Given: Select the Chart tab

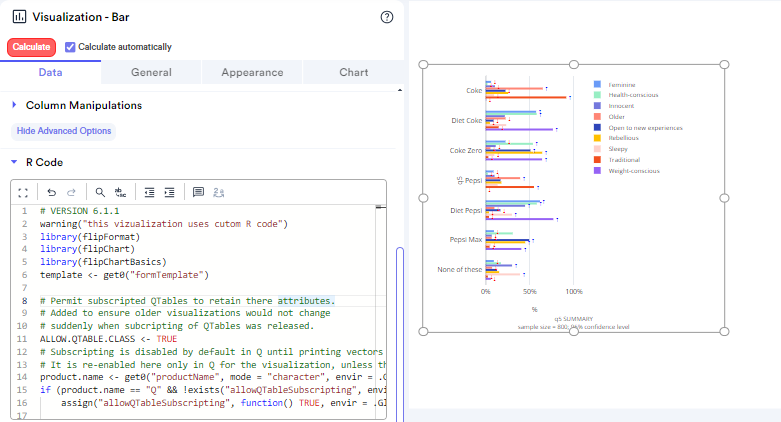Looking at the screenshot, I should (353, 72).
